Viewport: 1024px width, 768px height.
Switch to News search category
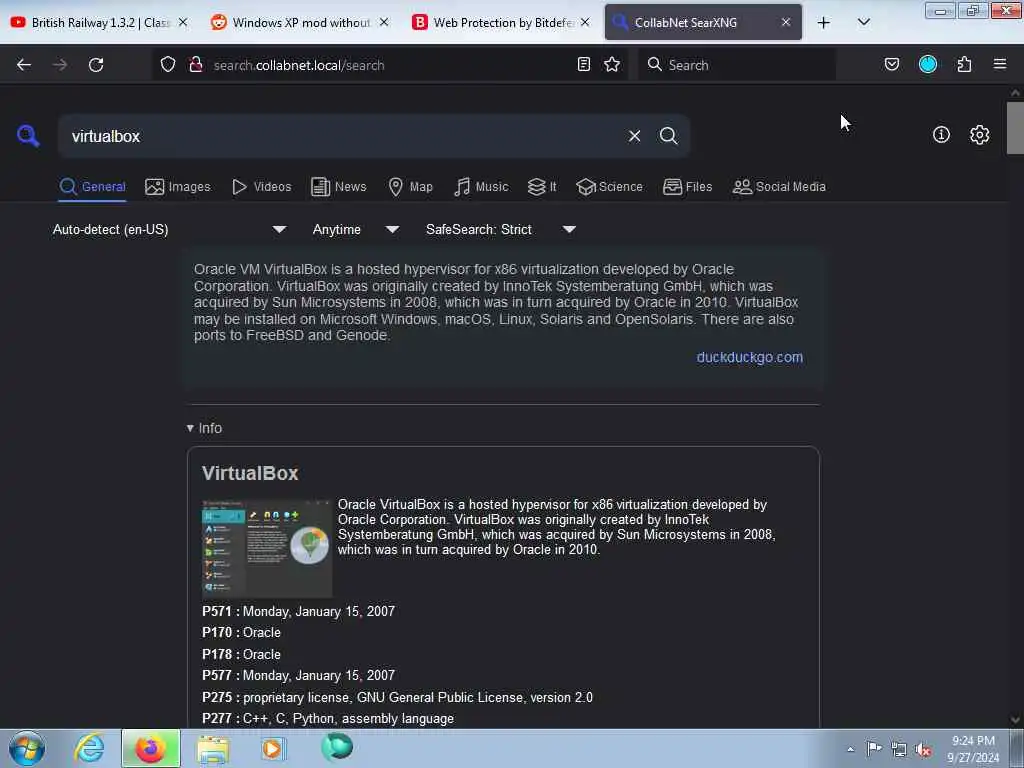coord(338,187)
